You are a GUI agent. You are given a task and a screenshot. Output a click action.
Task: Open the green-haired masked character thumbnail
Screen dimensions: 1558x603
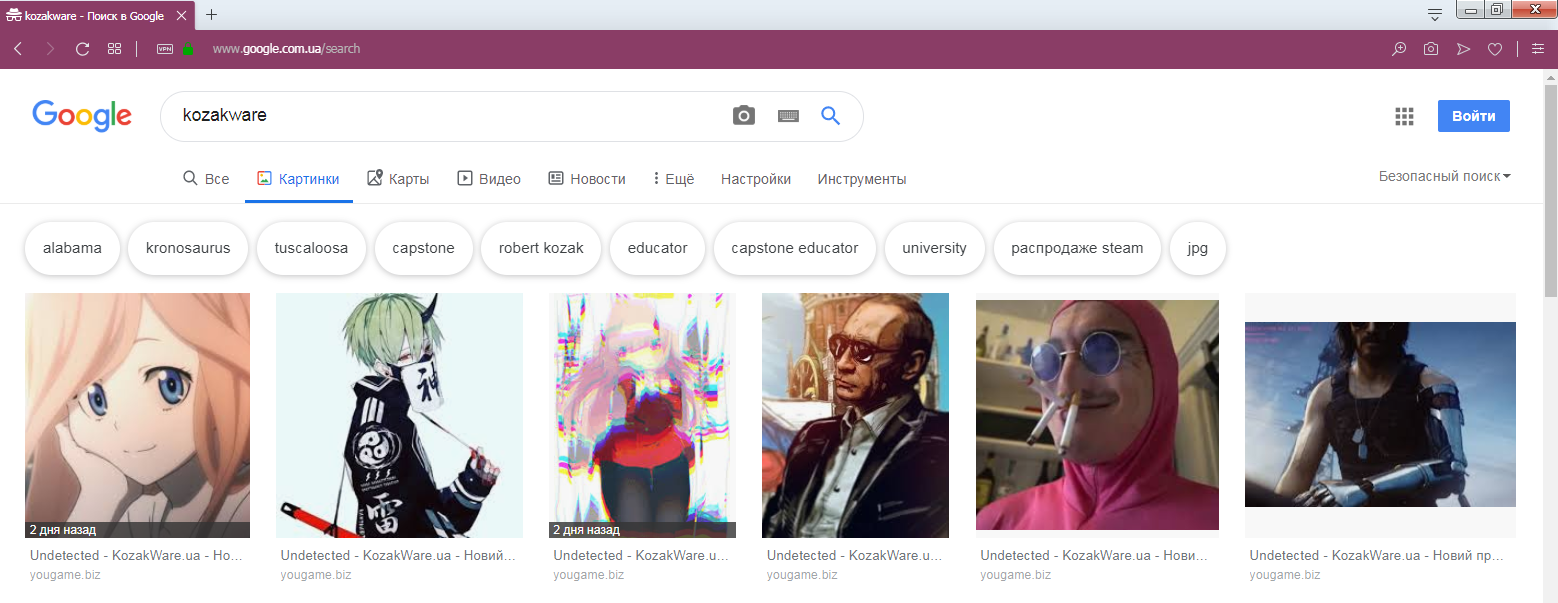(x=399, y=415)
